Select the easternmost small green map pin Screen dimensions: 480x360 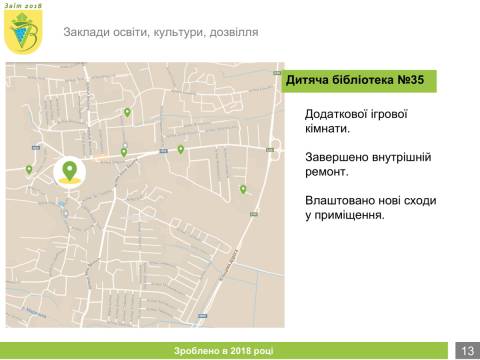tap(243, 189)
